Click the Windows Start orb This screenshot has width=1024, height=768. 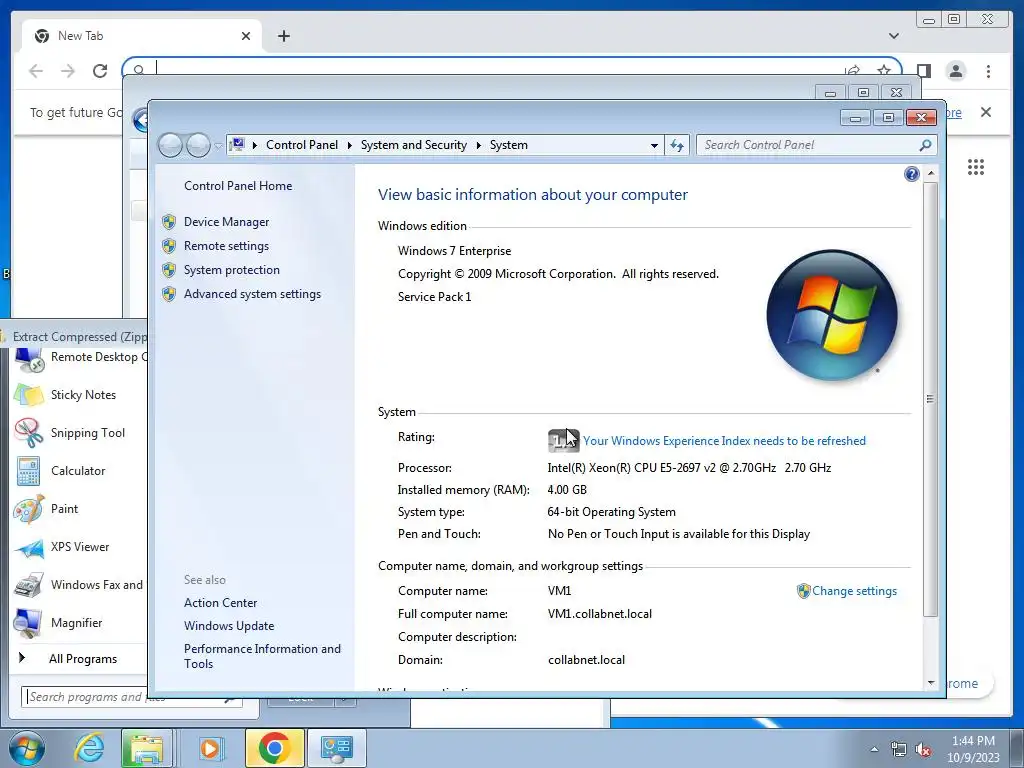[x=26, y=748]
